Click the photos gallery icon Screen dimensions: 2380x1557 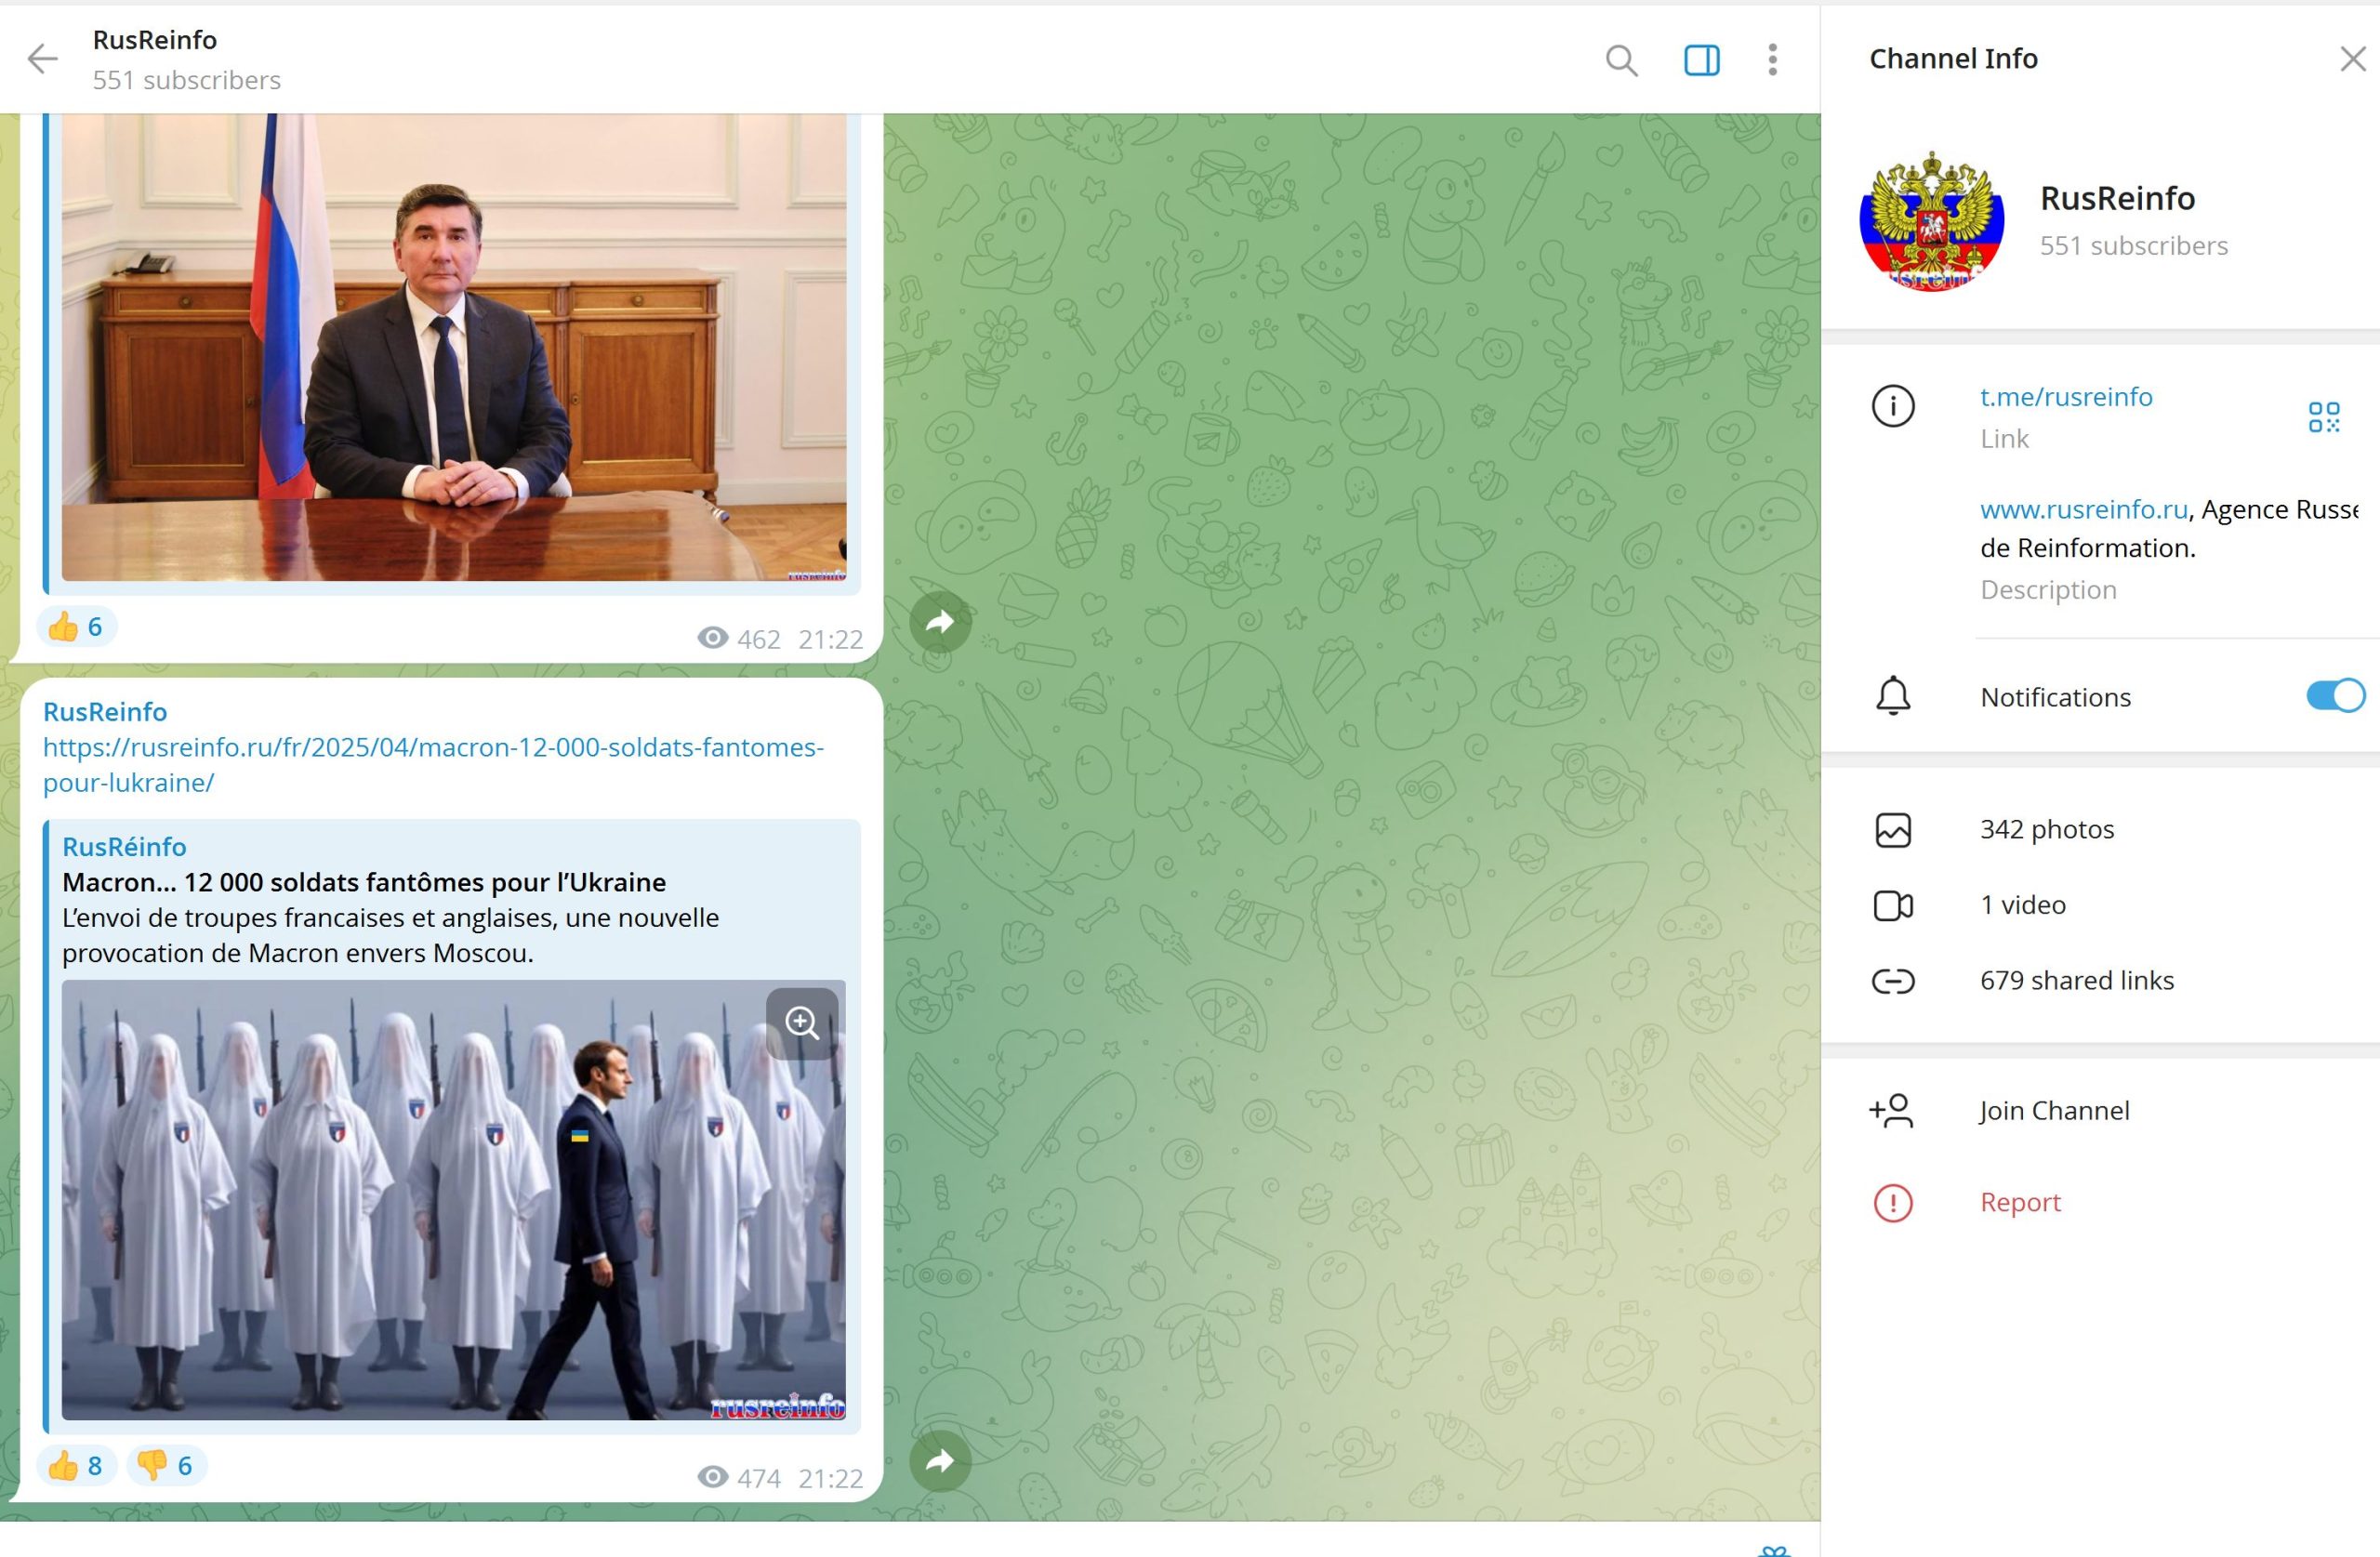[x=1893, y=831]
